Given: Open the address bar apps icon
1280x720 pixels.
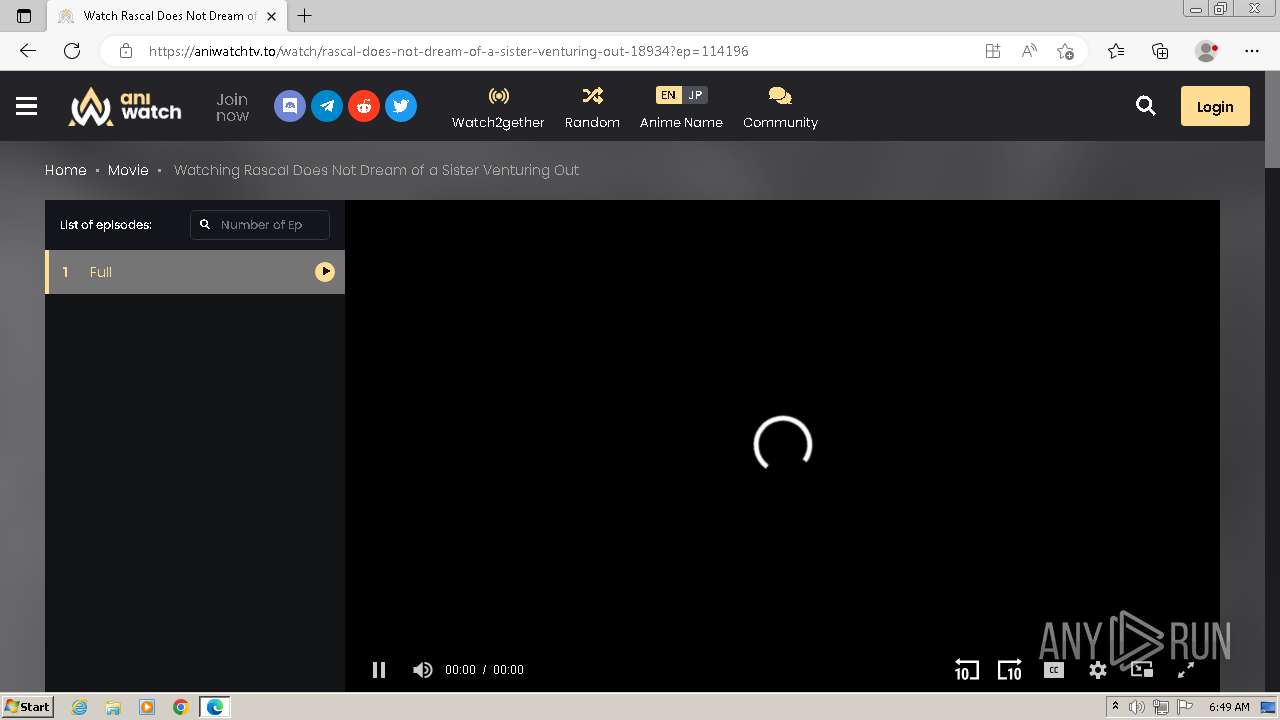Looking at the screenshot, I should (993, 51).
